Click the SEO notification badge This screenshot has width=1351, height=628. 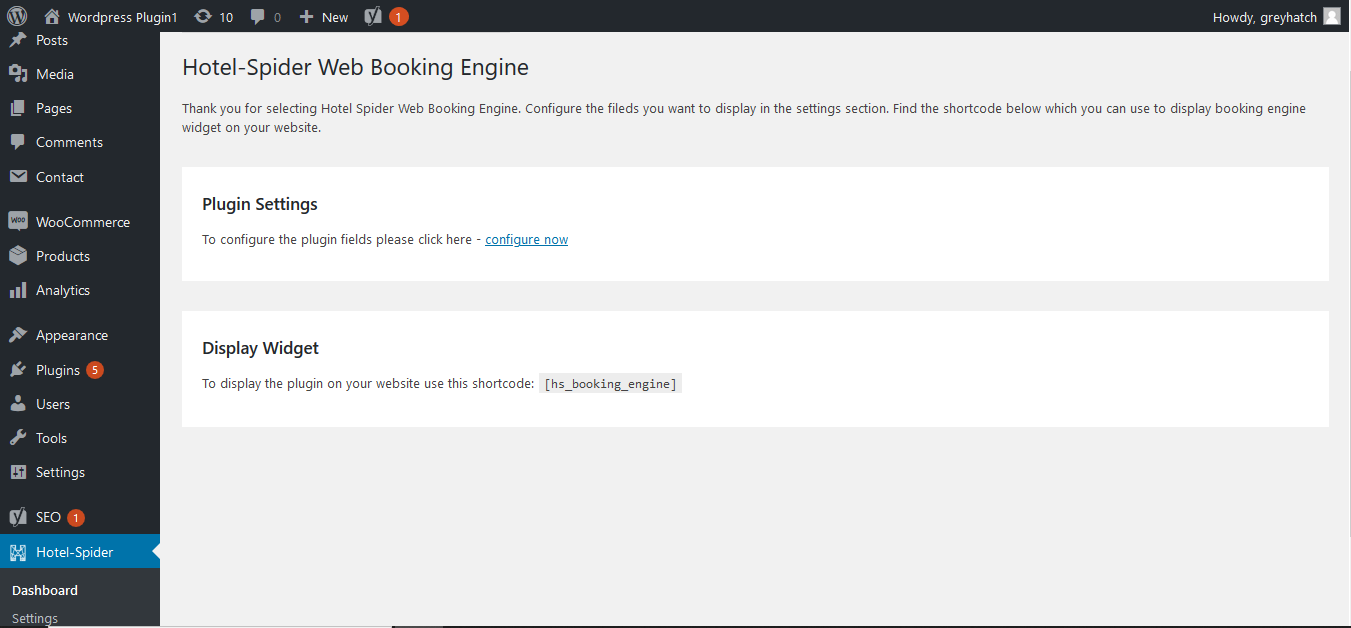(x=76, y=517)
